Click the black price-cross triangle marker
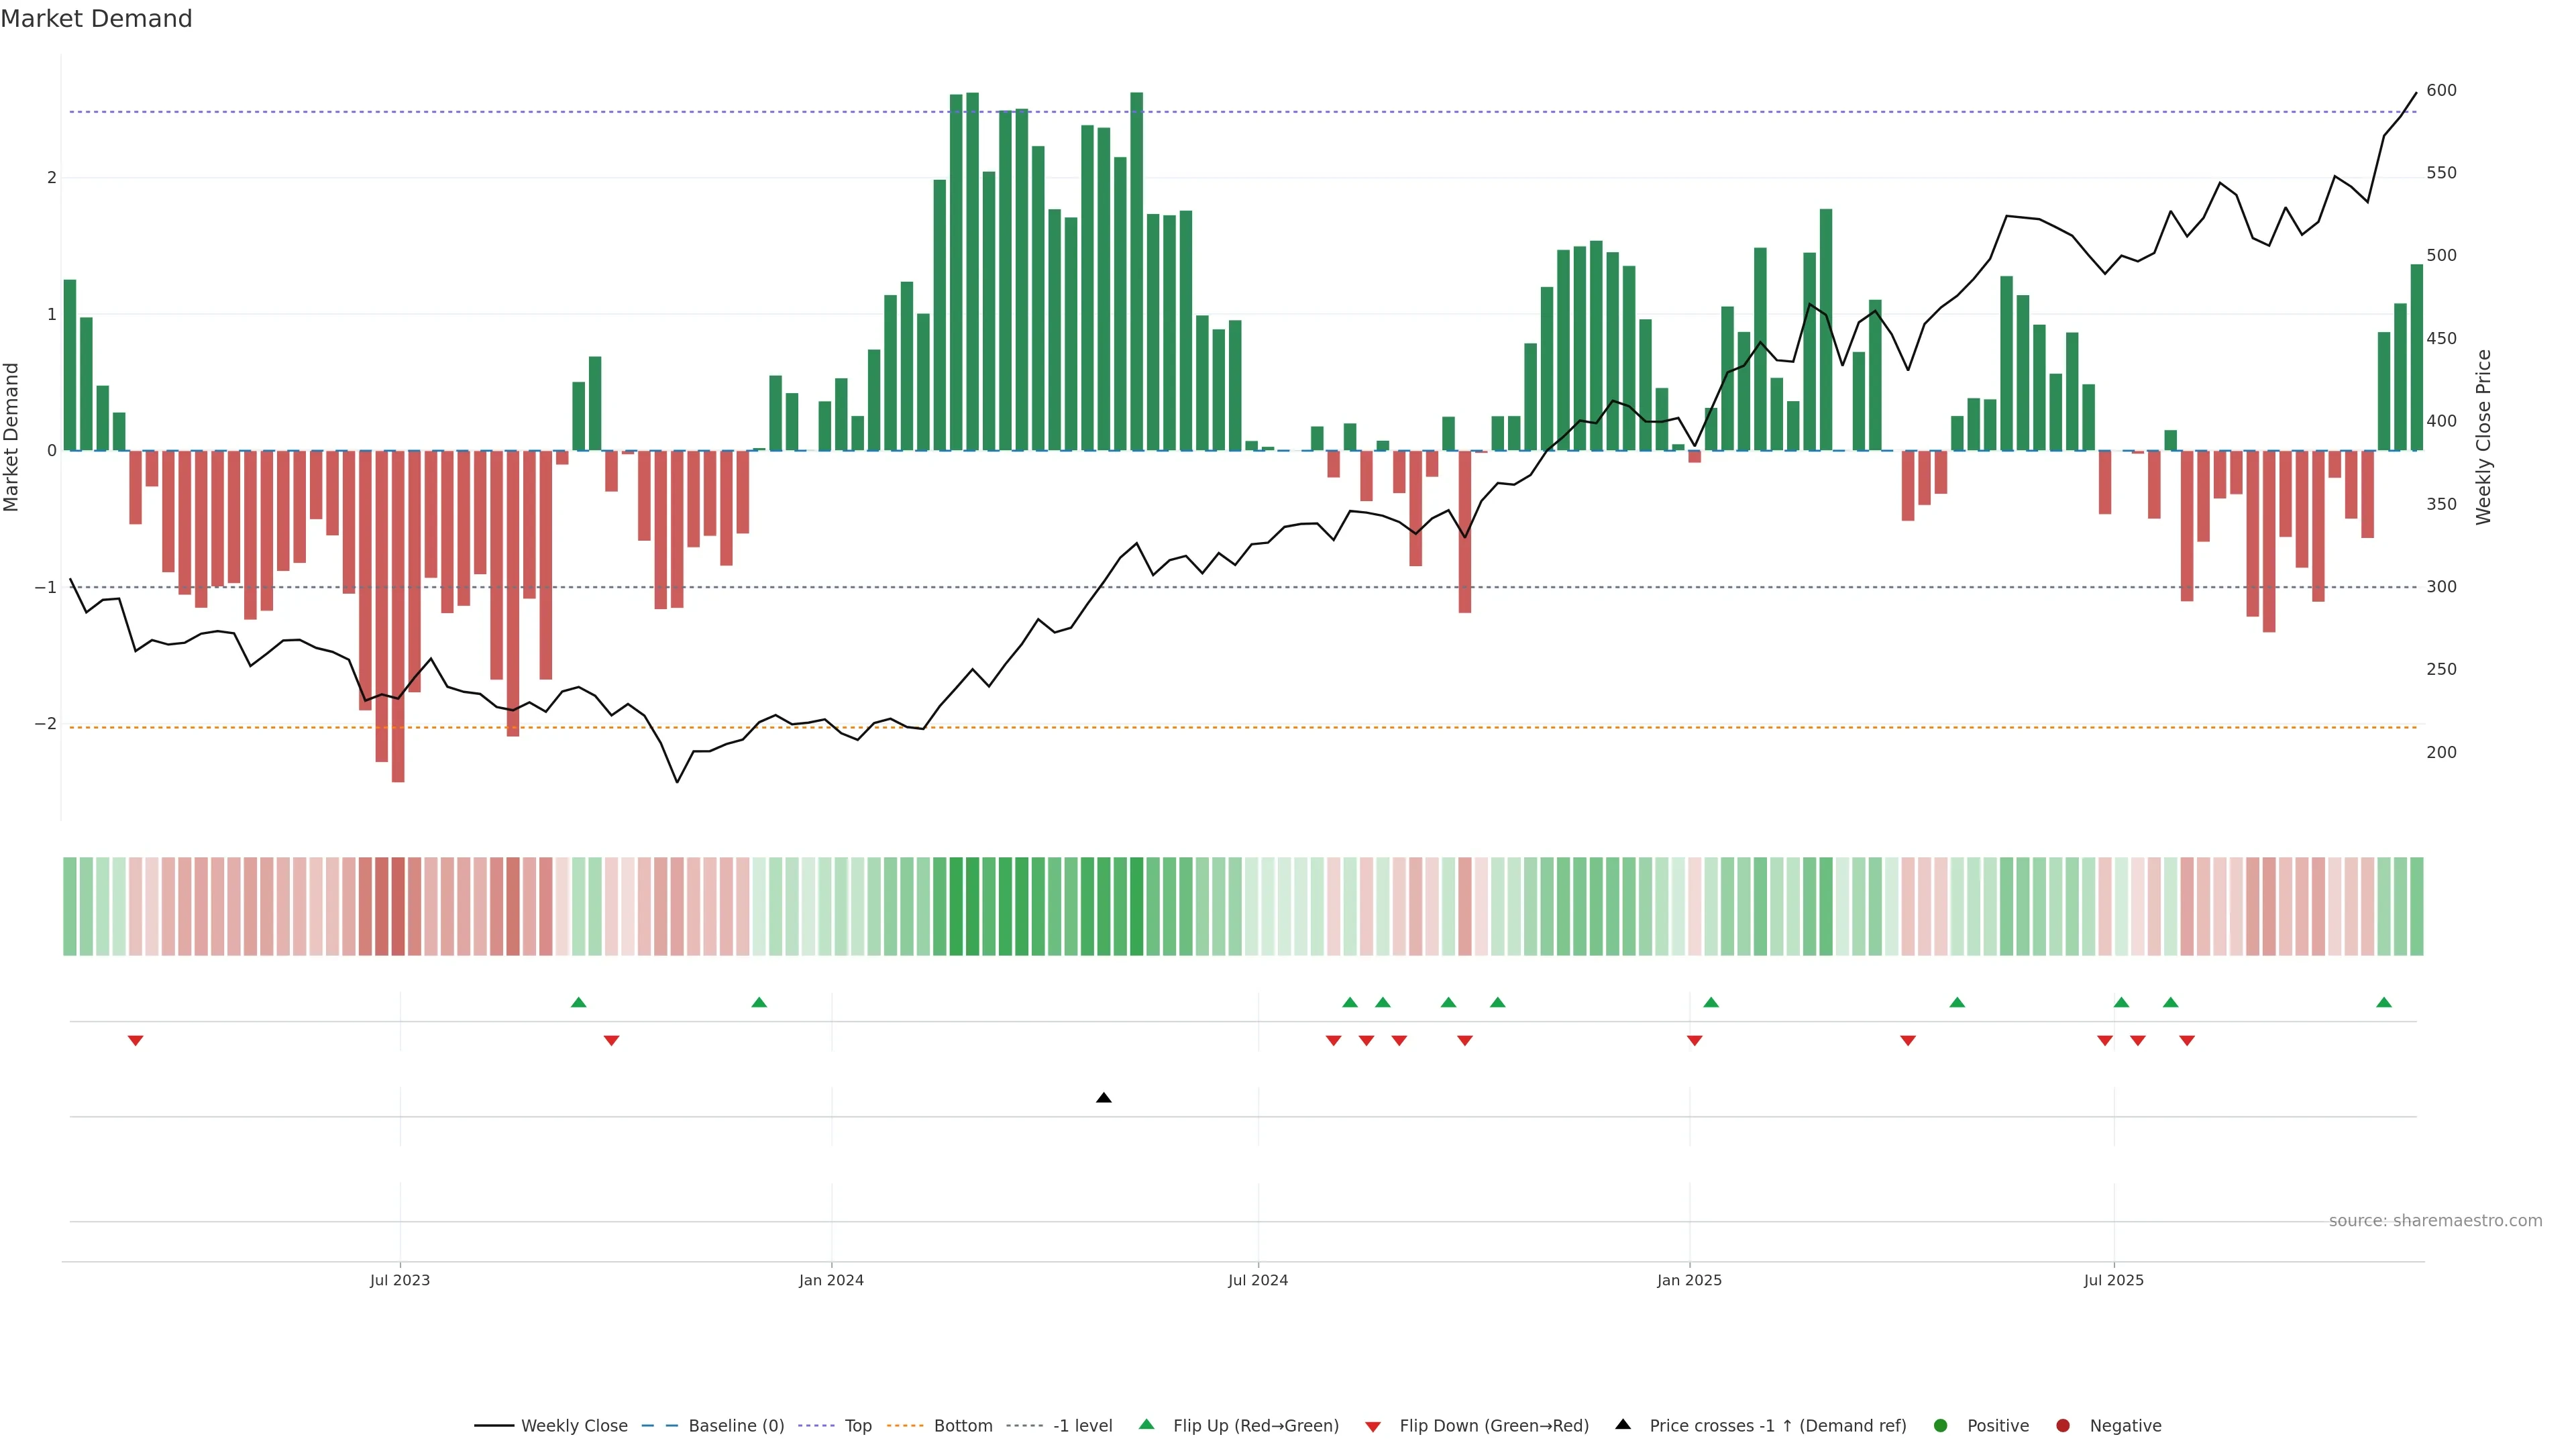The image size is (2576, 1449). pyautogui.click(x=1103, y=1098)
